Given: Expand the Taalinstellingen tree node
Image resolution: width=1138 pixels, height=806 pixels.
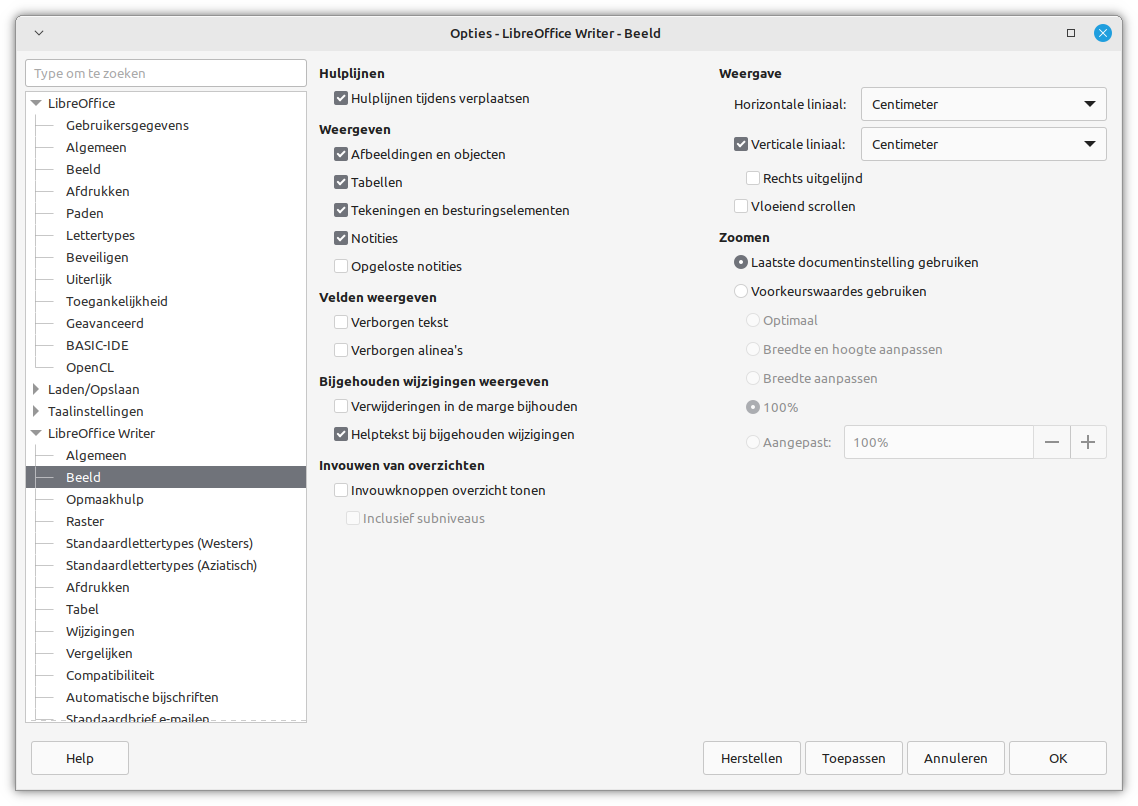Looking at the screenshot, I should [x=36, y=411].
